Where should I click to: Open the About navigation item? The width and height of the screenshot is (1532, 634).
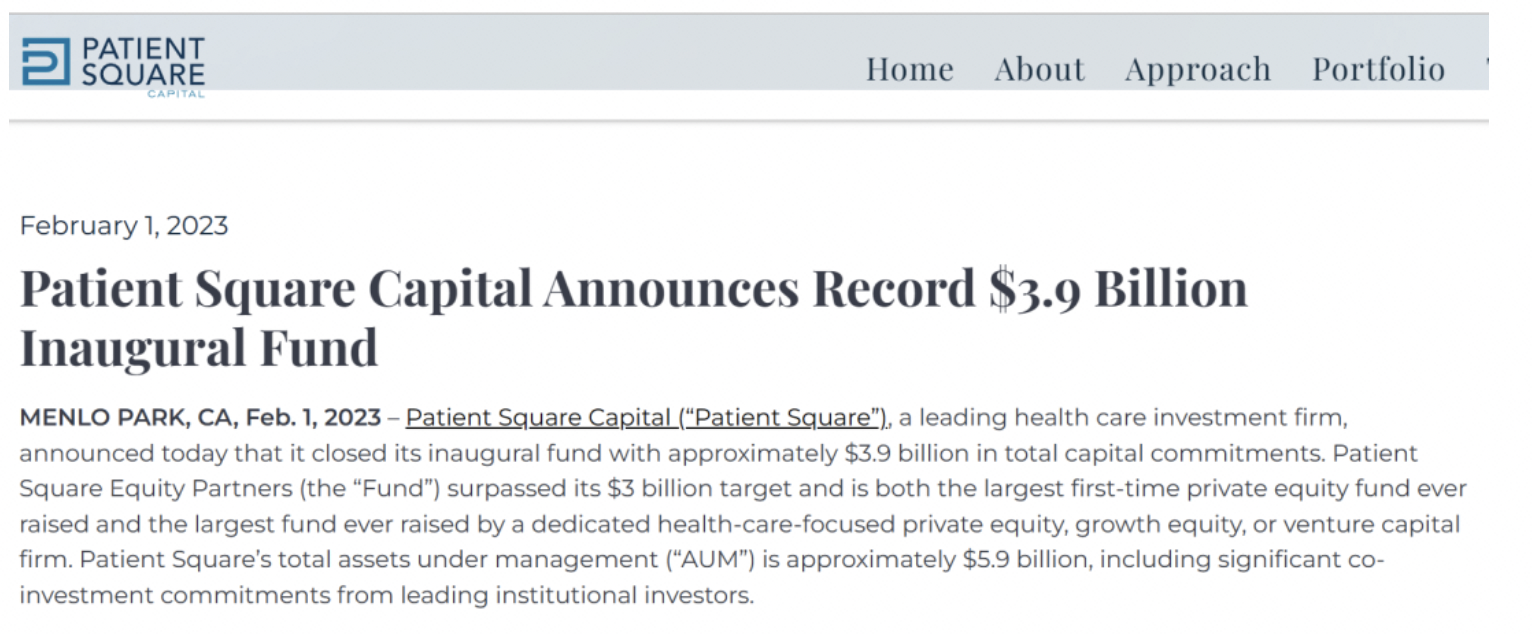click(1039, 69)
